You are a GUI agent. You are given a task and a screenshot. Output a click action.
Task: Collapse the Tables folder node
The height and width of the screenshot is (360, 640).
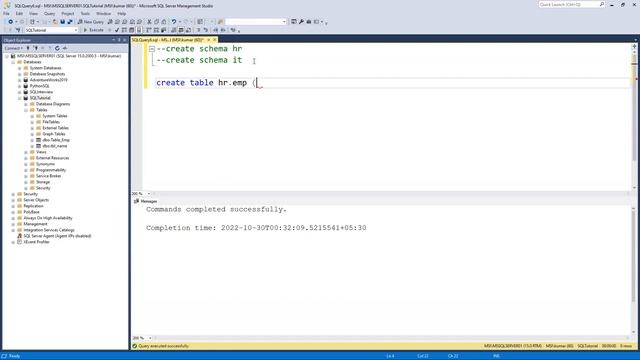(26, 110)
